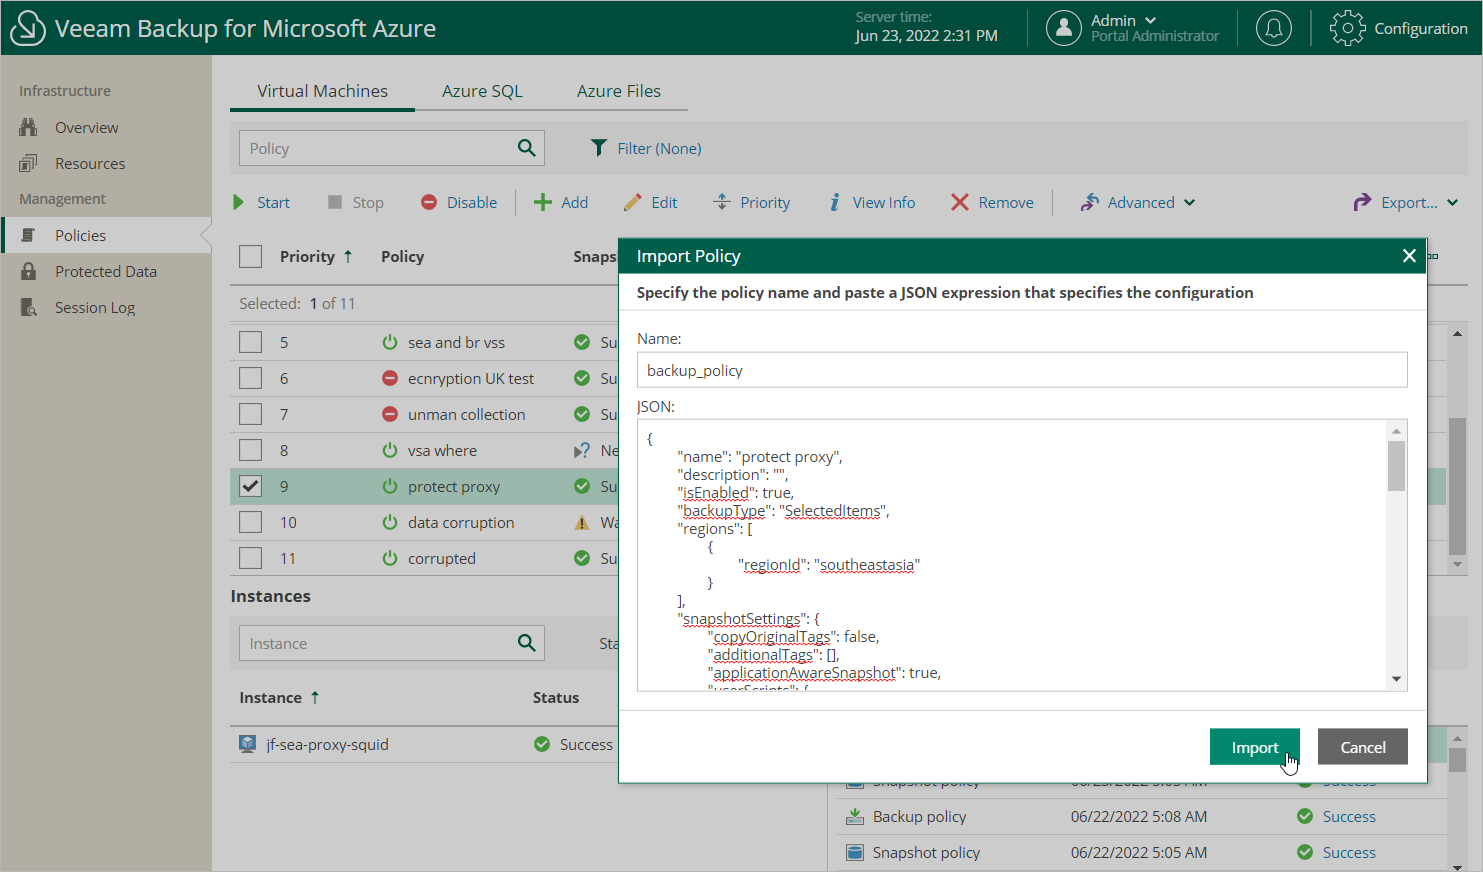Click the Priority arrows icon
Screen dimensions: 1483x872
click(x=722, y=202)
